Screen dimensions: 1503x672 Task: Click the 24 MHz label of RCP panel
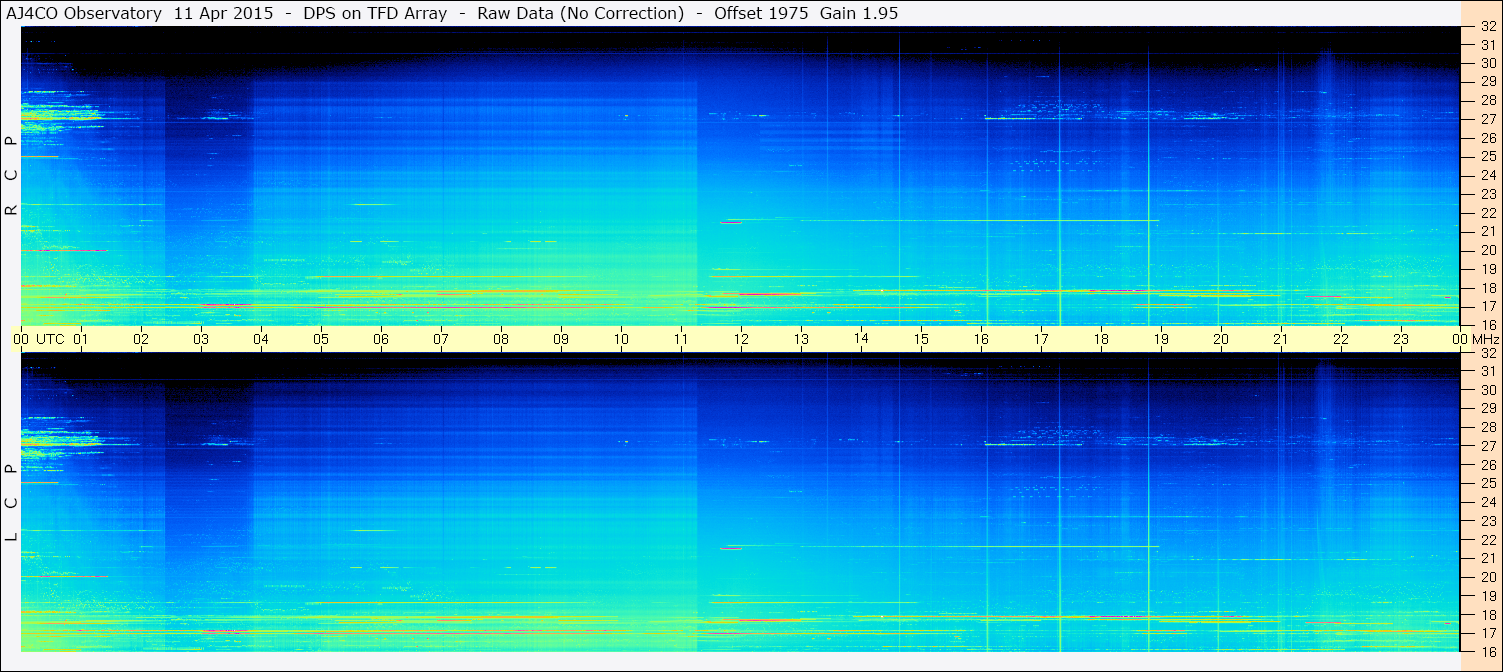pyautogui.click(x=1487, y=176)
